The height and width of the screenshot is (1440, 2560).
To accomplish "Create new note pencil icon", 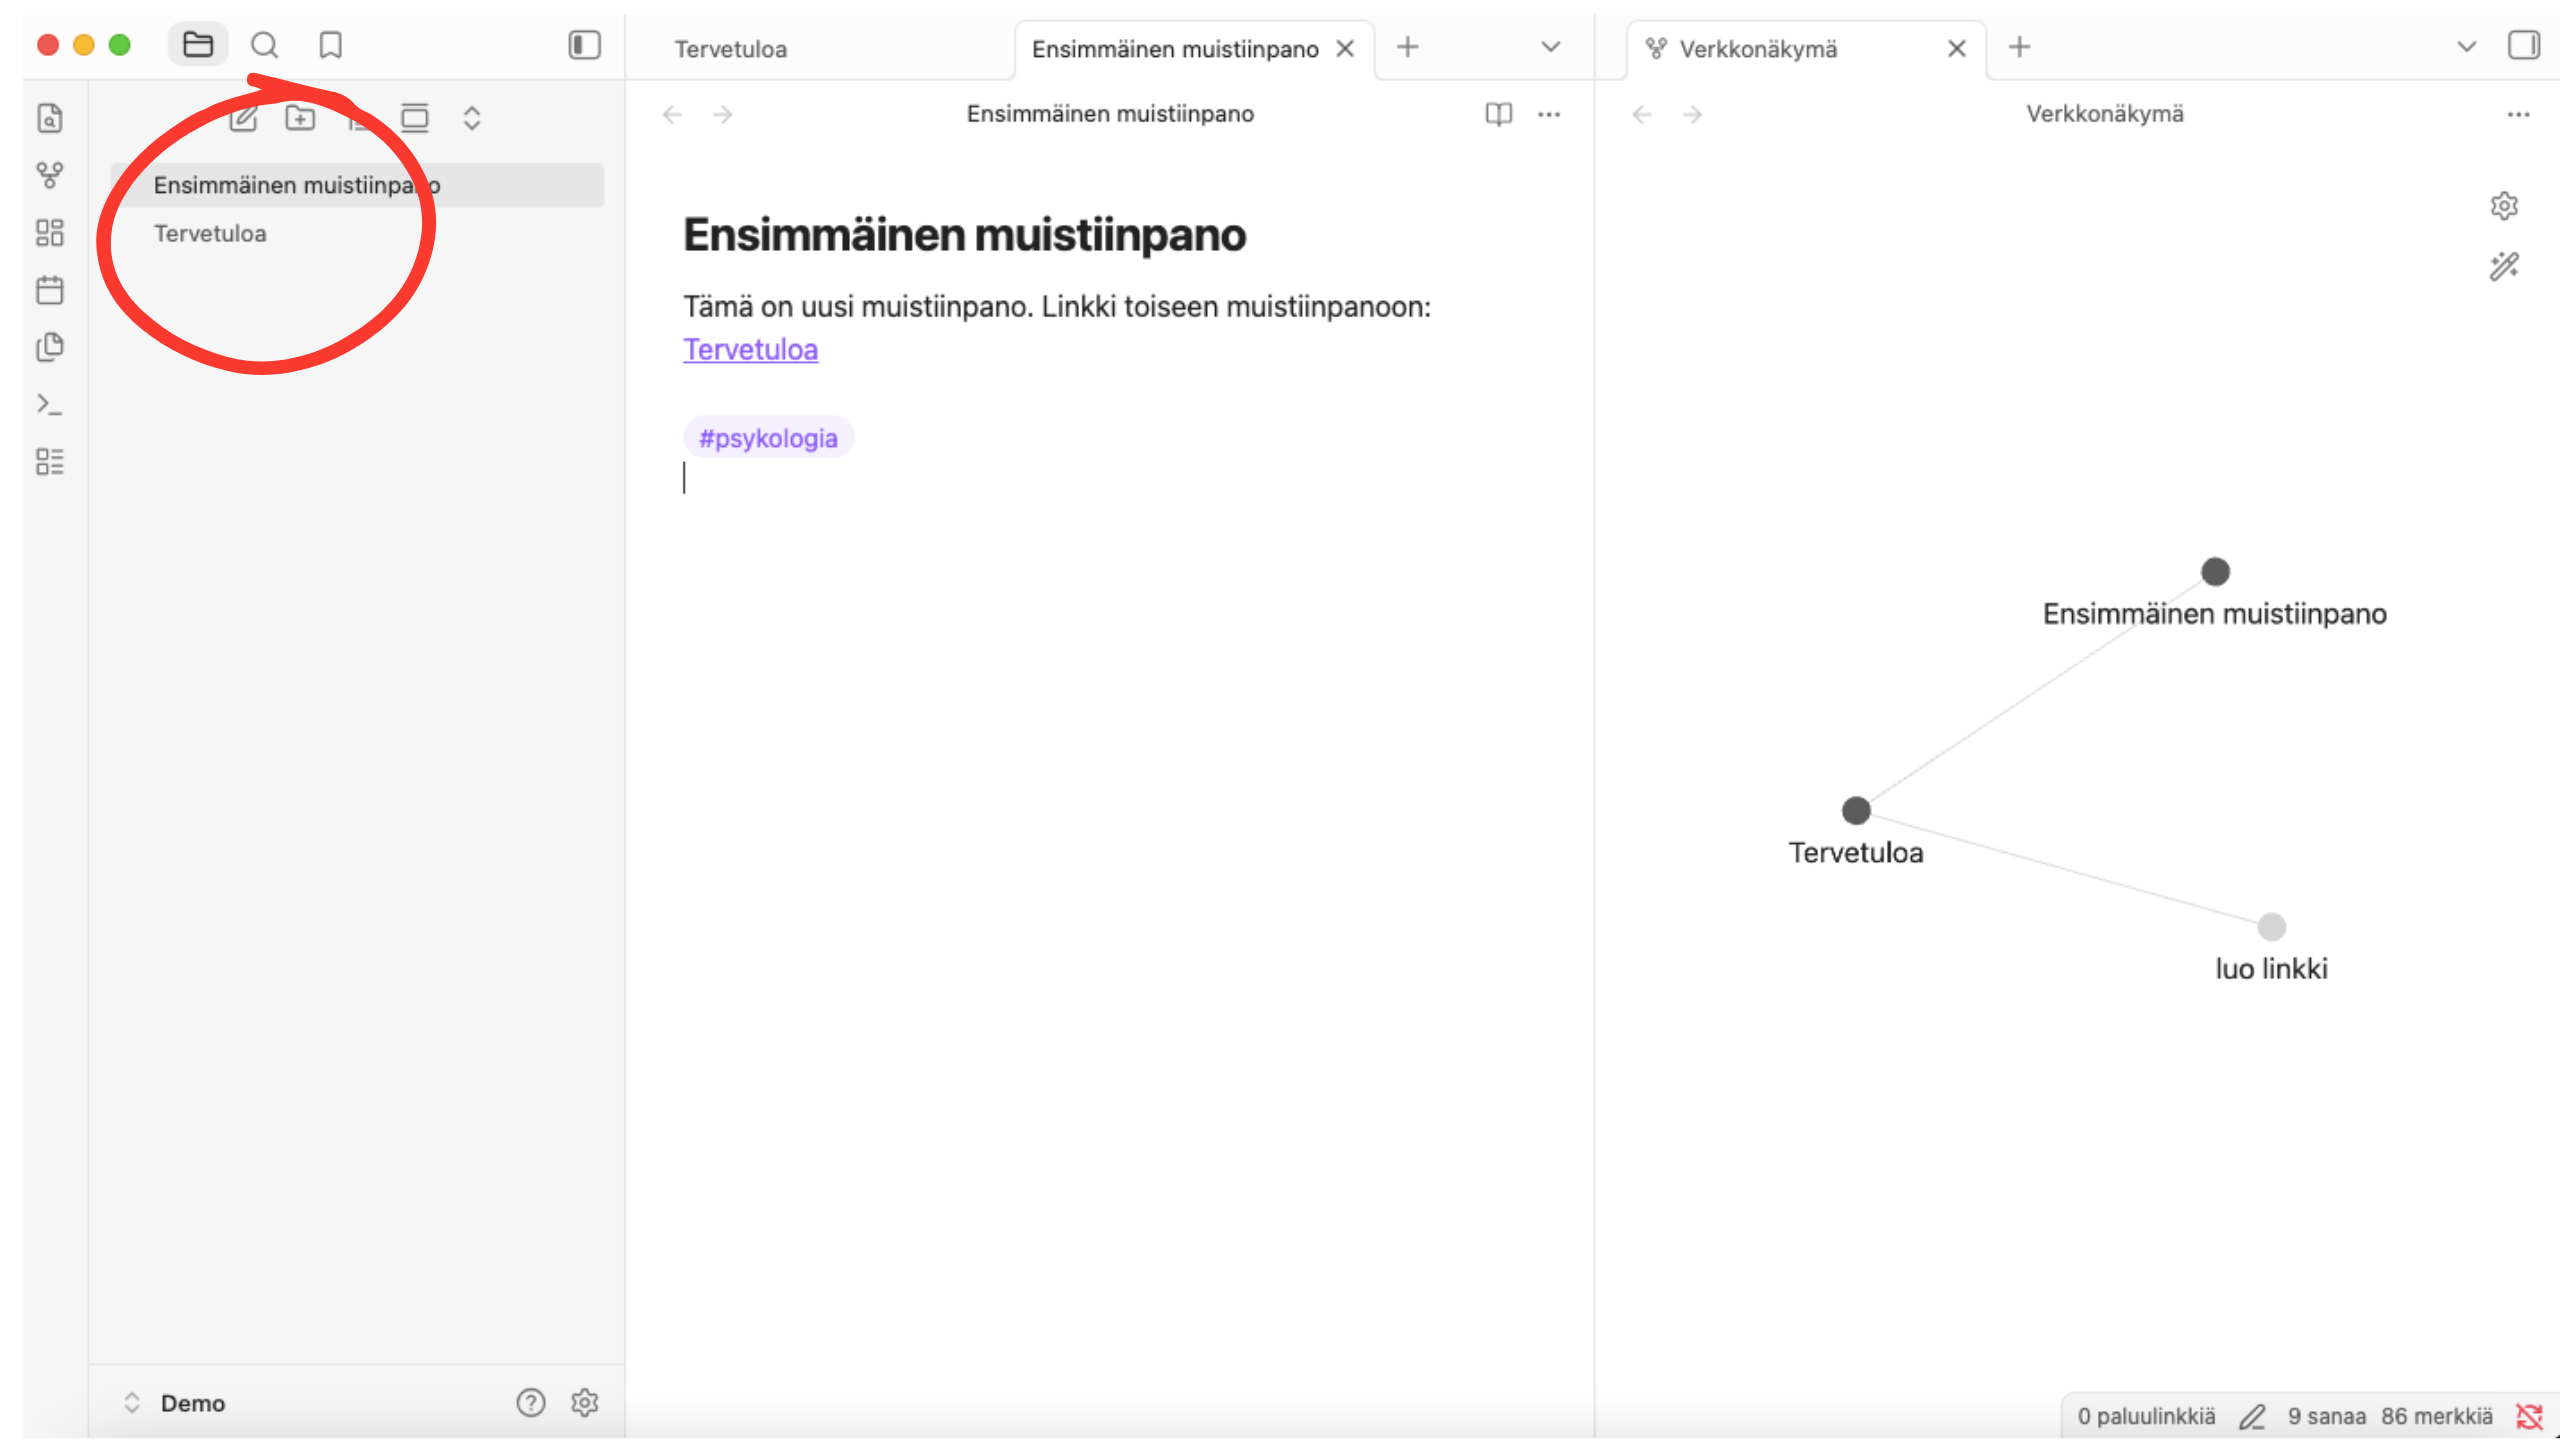I will coord(243,118).
